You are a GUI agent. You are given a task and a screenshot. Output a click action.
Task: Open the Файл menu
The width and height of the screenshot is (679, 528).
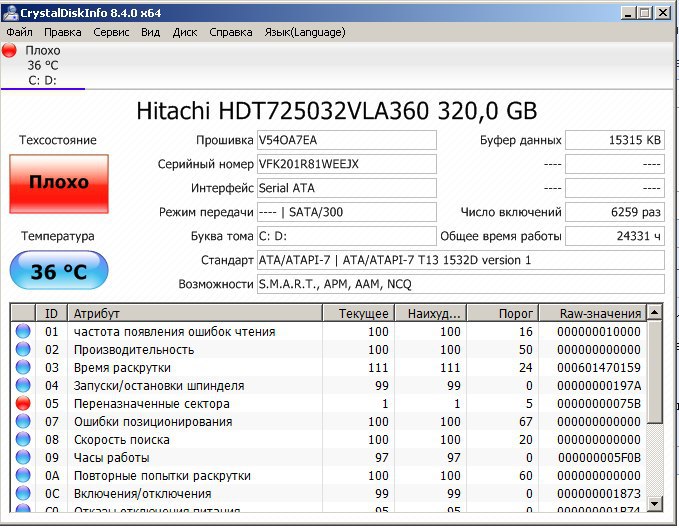tap(19, 32)
